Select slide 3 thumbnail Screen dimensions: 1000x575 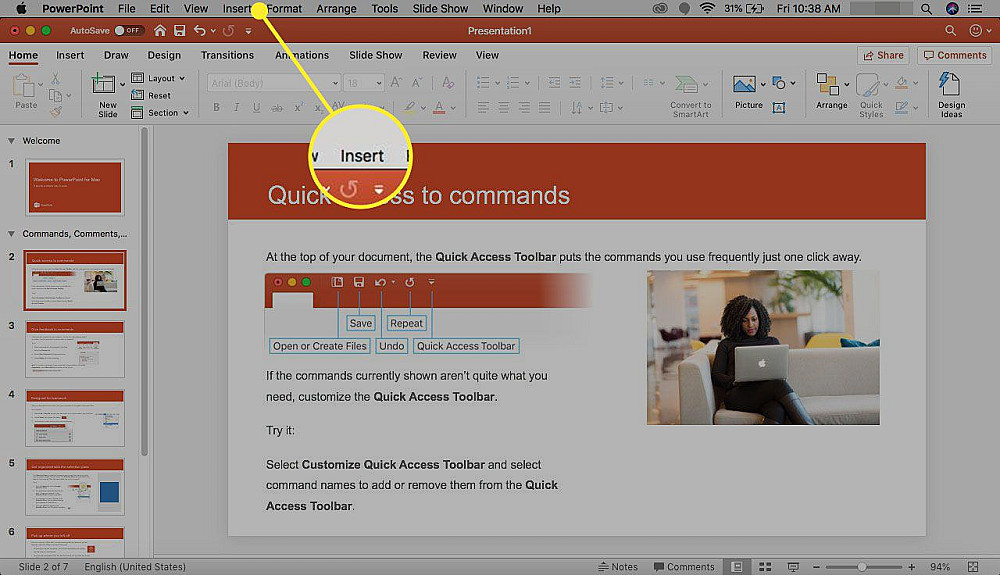tap(75, 349)
